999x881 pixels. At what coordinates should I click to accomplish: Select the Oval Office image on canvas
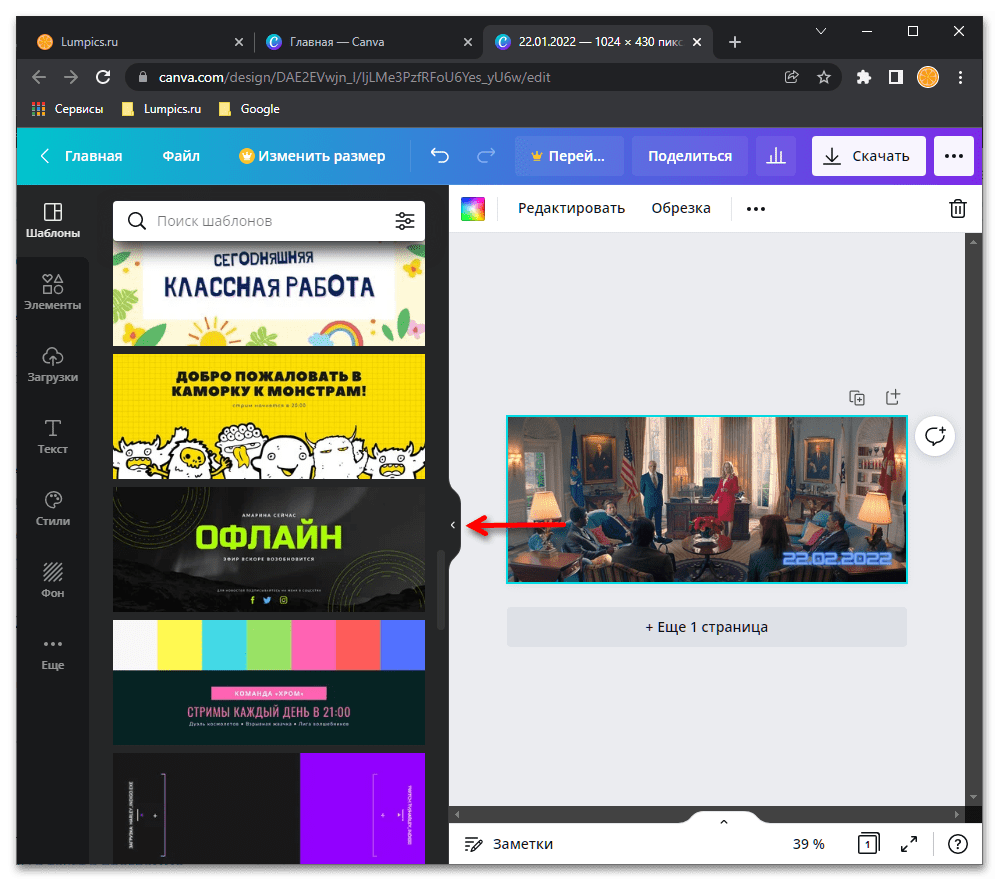click(x=707, y=499)
